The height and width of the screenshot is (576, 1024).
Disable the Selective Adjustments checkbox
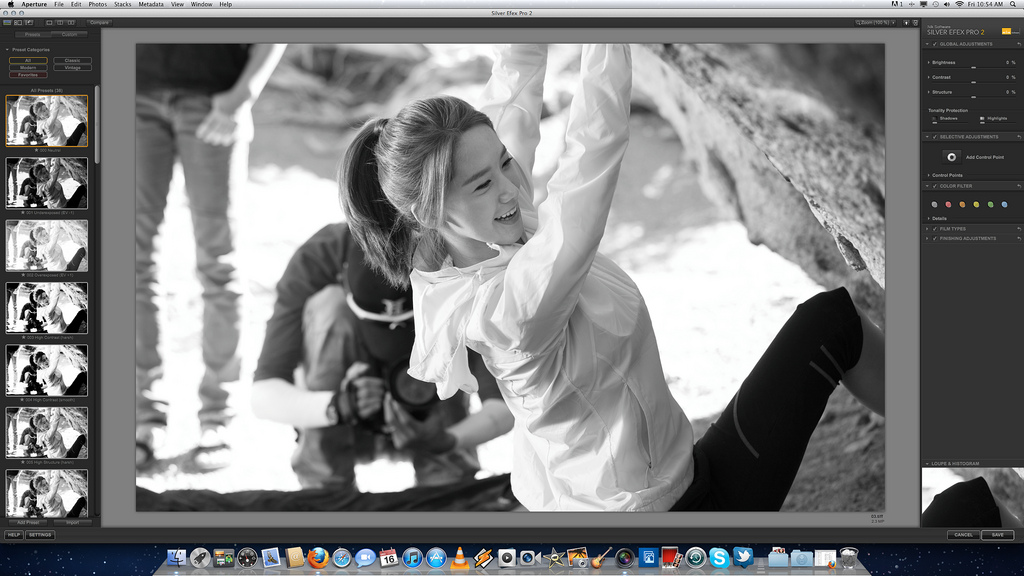point(934,137)
